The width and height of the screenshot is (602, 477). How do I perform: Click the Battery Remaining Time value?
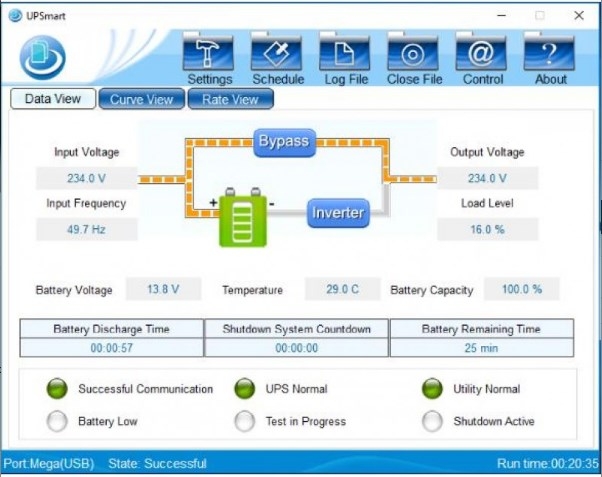481,347
